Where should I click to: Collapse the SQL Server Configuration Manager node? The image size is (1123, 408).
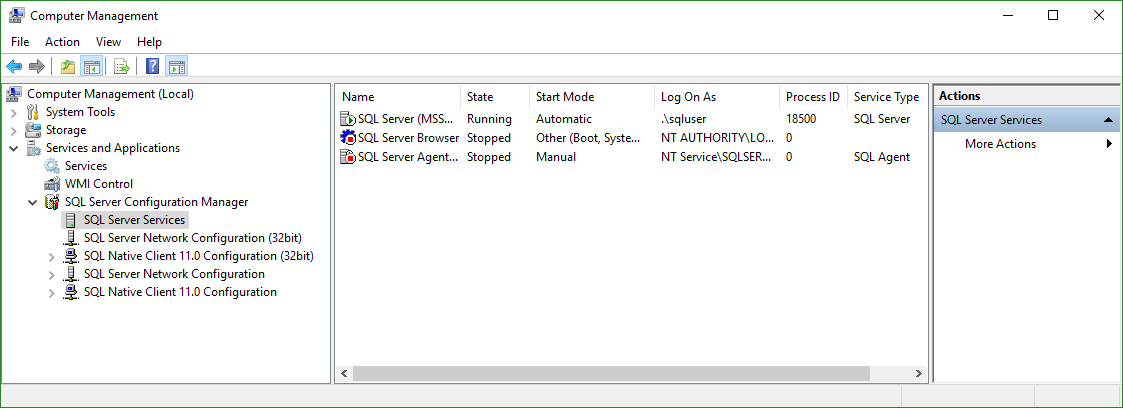[32, 203]
